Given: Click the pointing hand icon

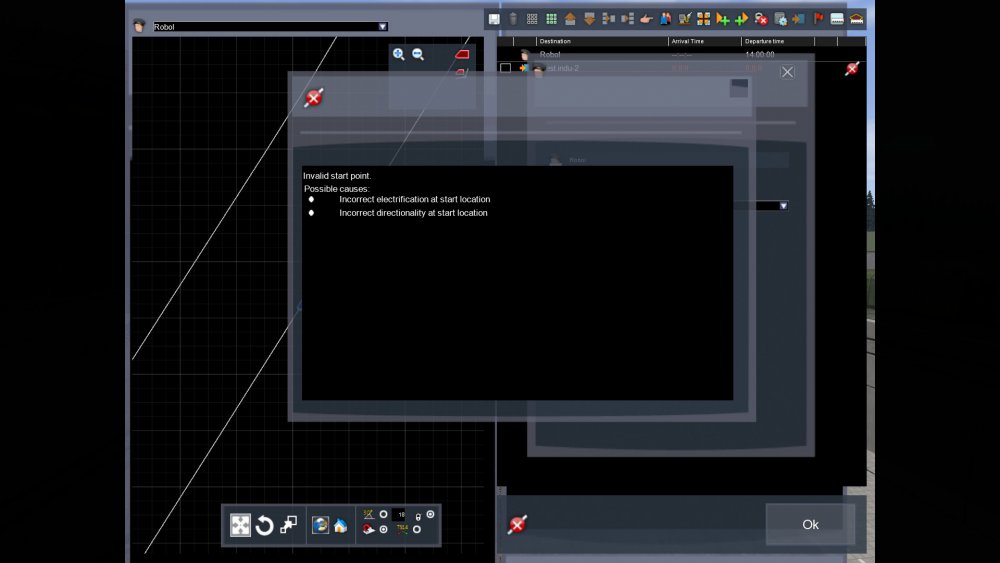Looking at the screenshot, I should pyautogui.click(x=646, y=19).
